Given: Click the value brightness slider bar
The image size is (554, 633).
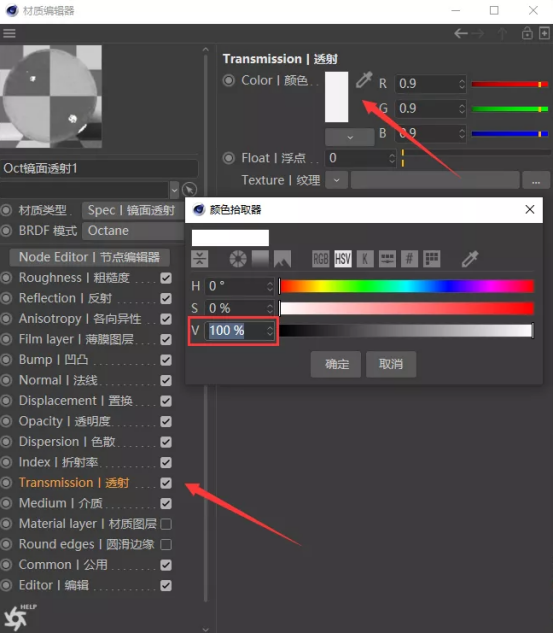Looking at the screenshot, I should click(x=406, y=331).
